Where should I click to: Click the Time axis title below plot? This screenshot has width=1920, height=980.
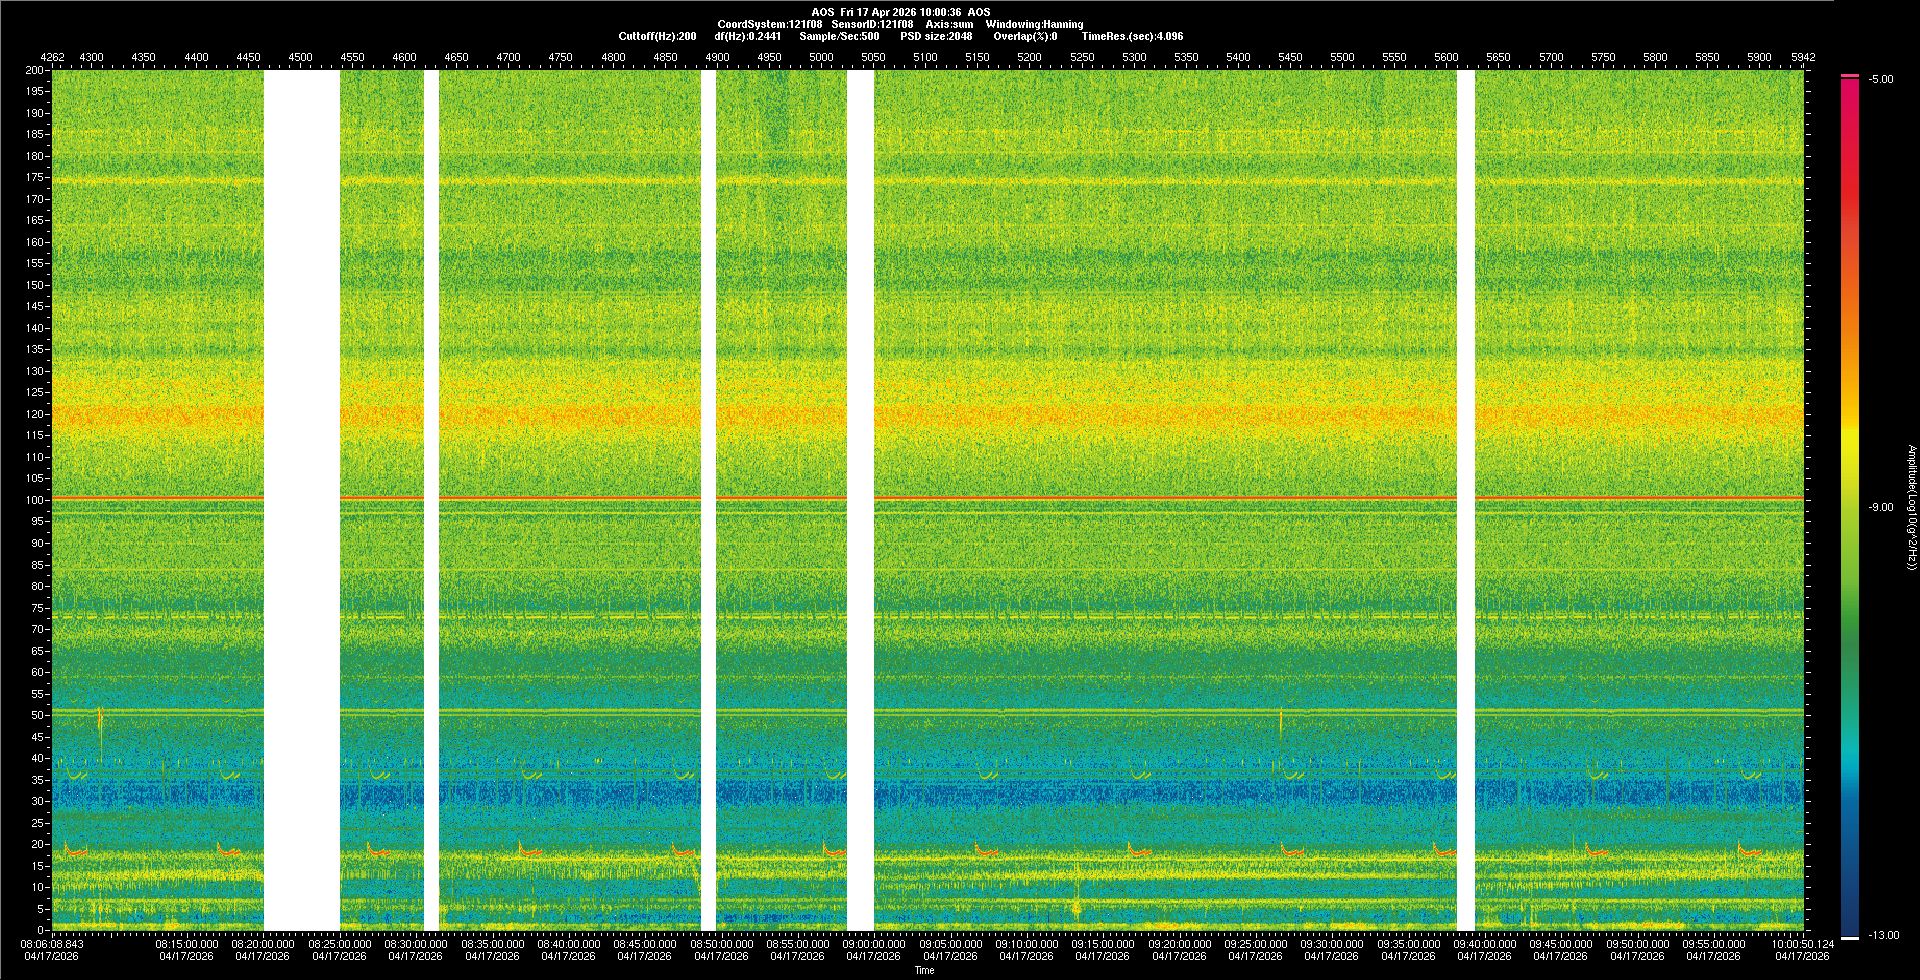coord(924,970)
